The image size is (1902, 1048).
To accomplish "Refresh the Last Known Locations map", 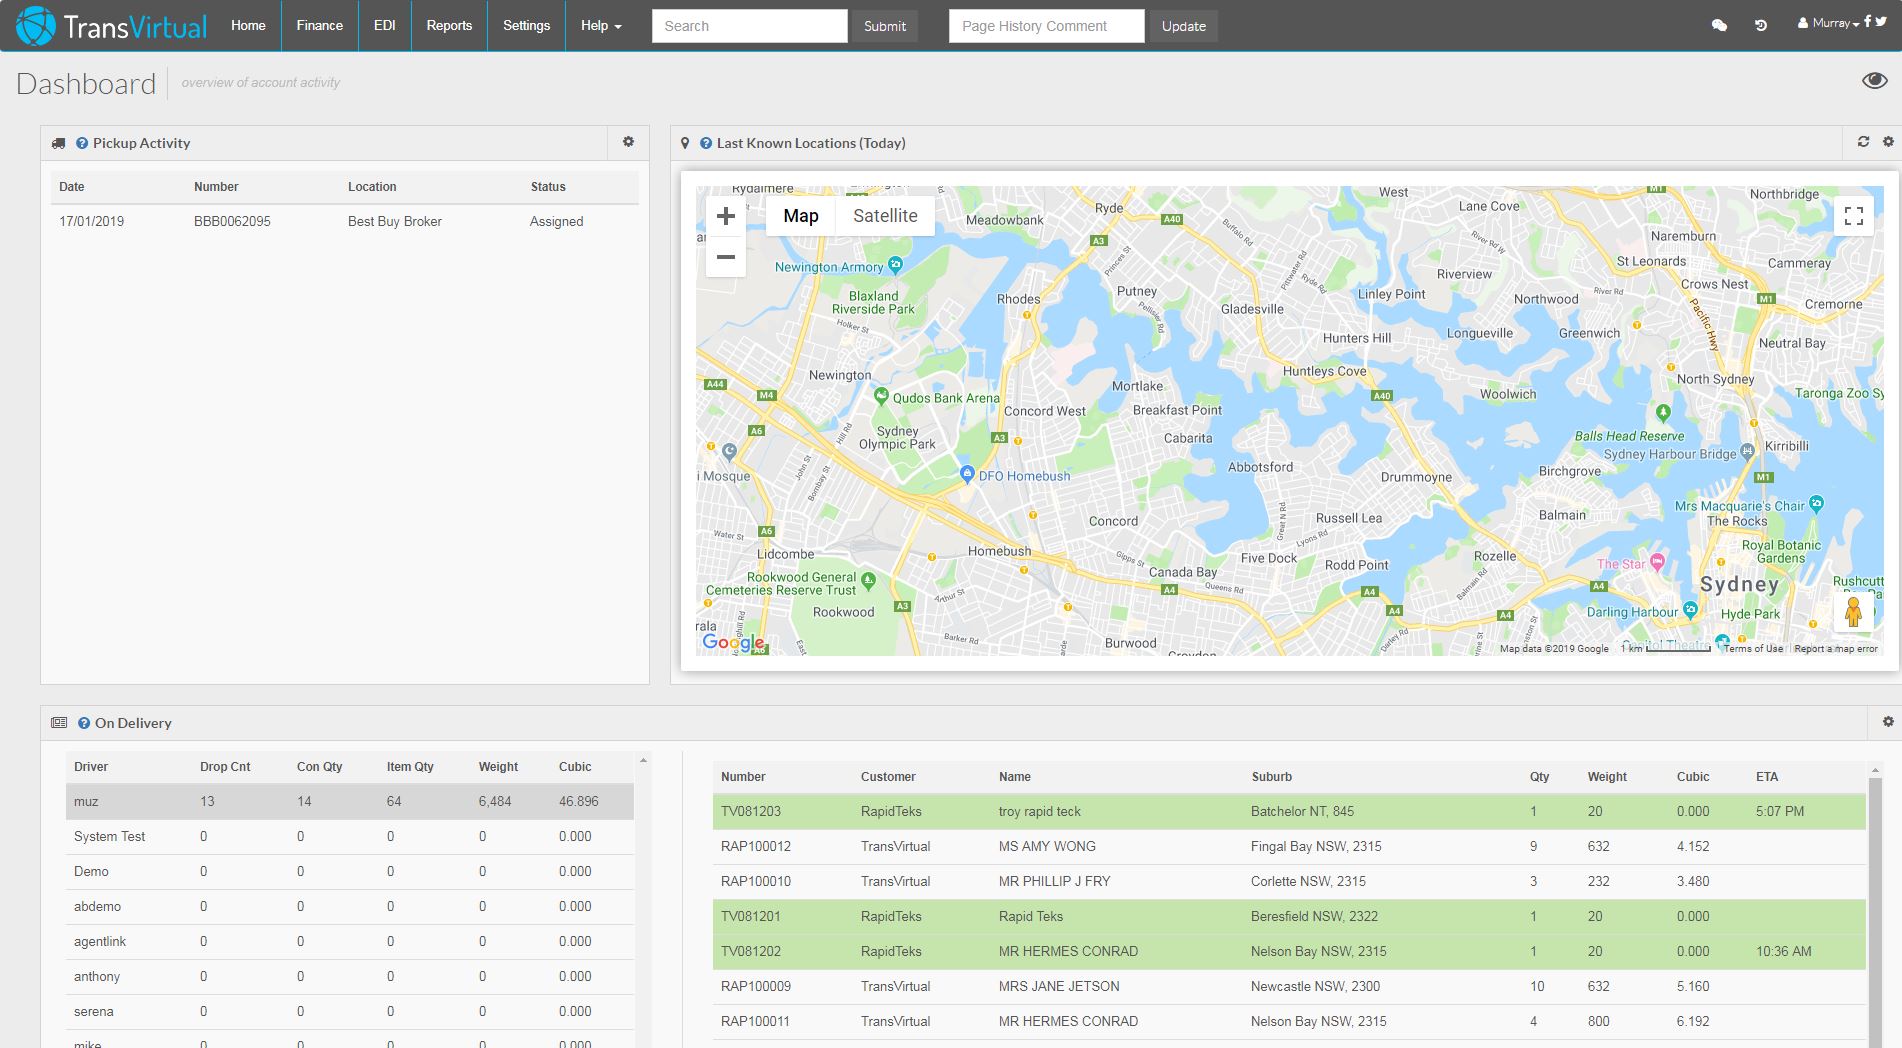I will click(1862, 142).
